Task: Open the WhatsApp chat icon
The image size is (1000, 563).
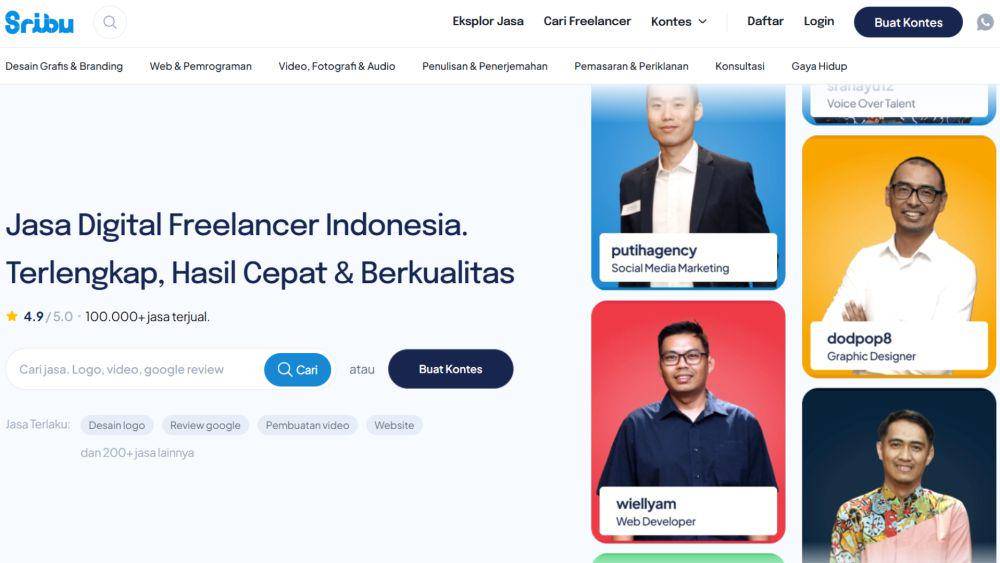Action: (x=985, y=22)
